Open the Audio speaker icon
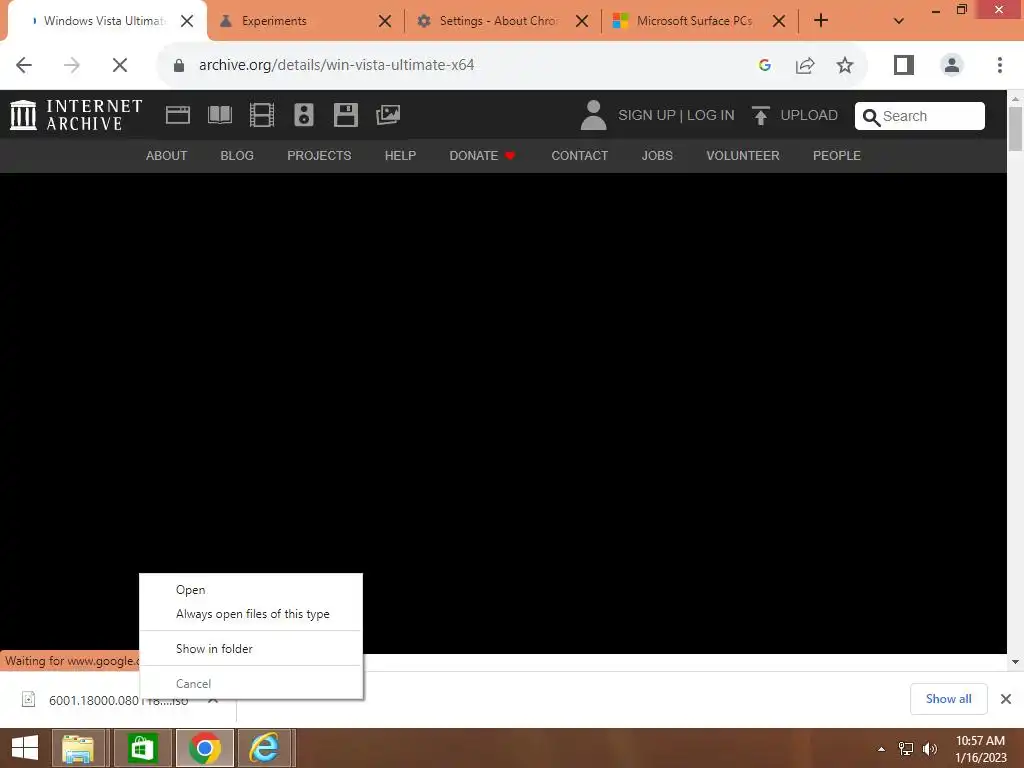The height and width of the screenshot is (768, 1024). click(x=304, y=115)
